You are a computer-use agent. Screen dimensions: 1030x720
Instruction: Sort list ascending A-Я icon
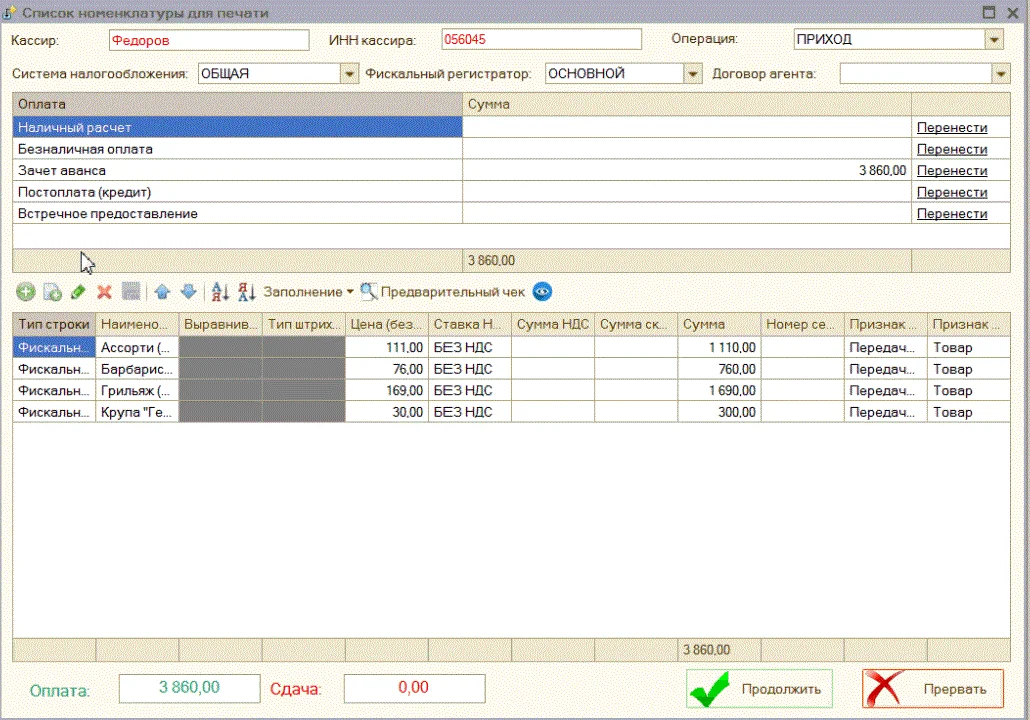coord(221,292)
